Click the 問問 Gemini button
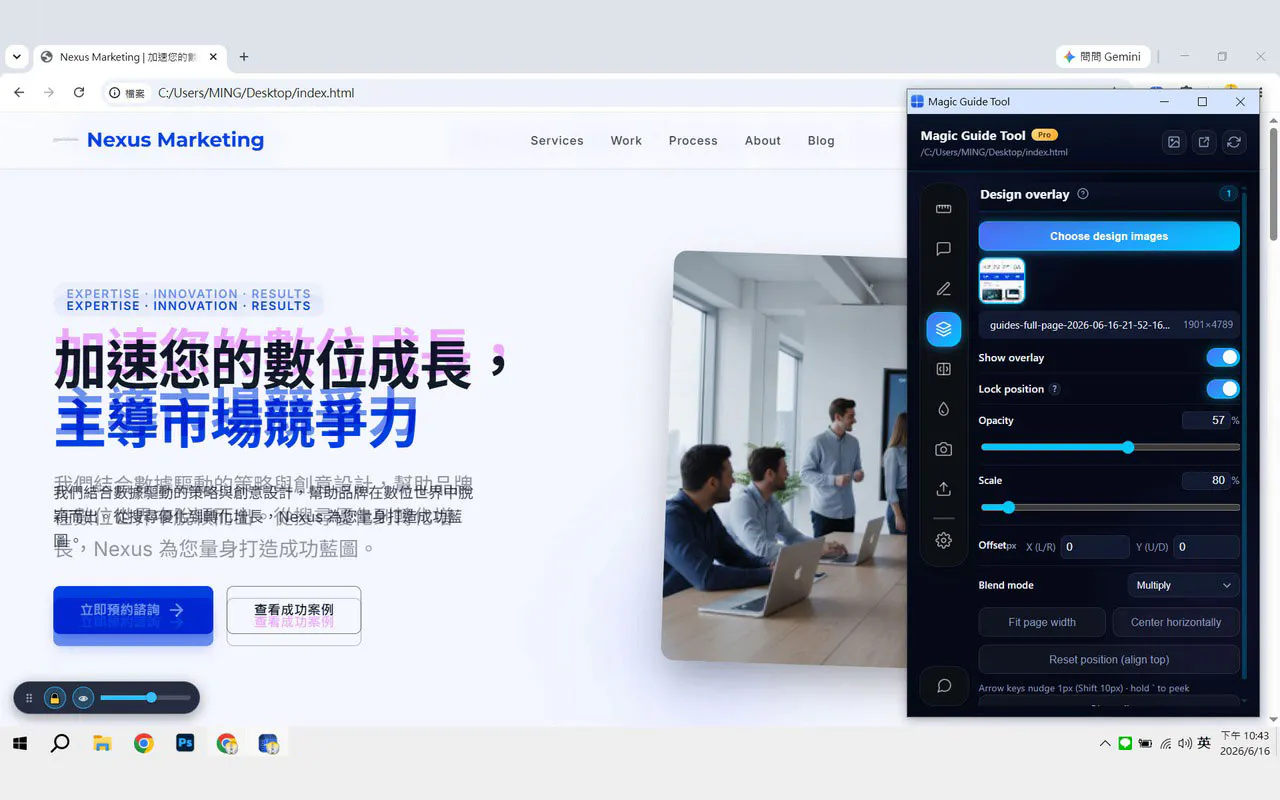 click(x=1103, y=57)
